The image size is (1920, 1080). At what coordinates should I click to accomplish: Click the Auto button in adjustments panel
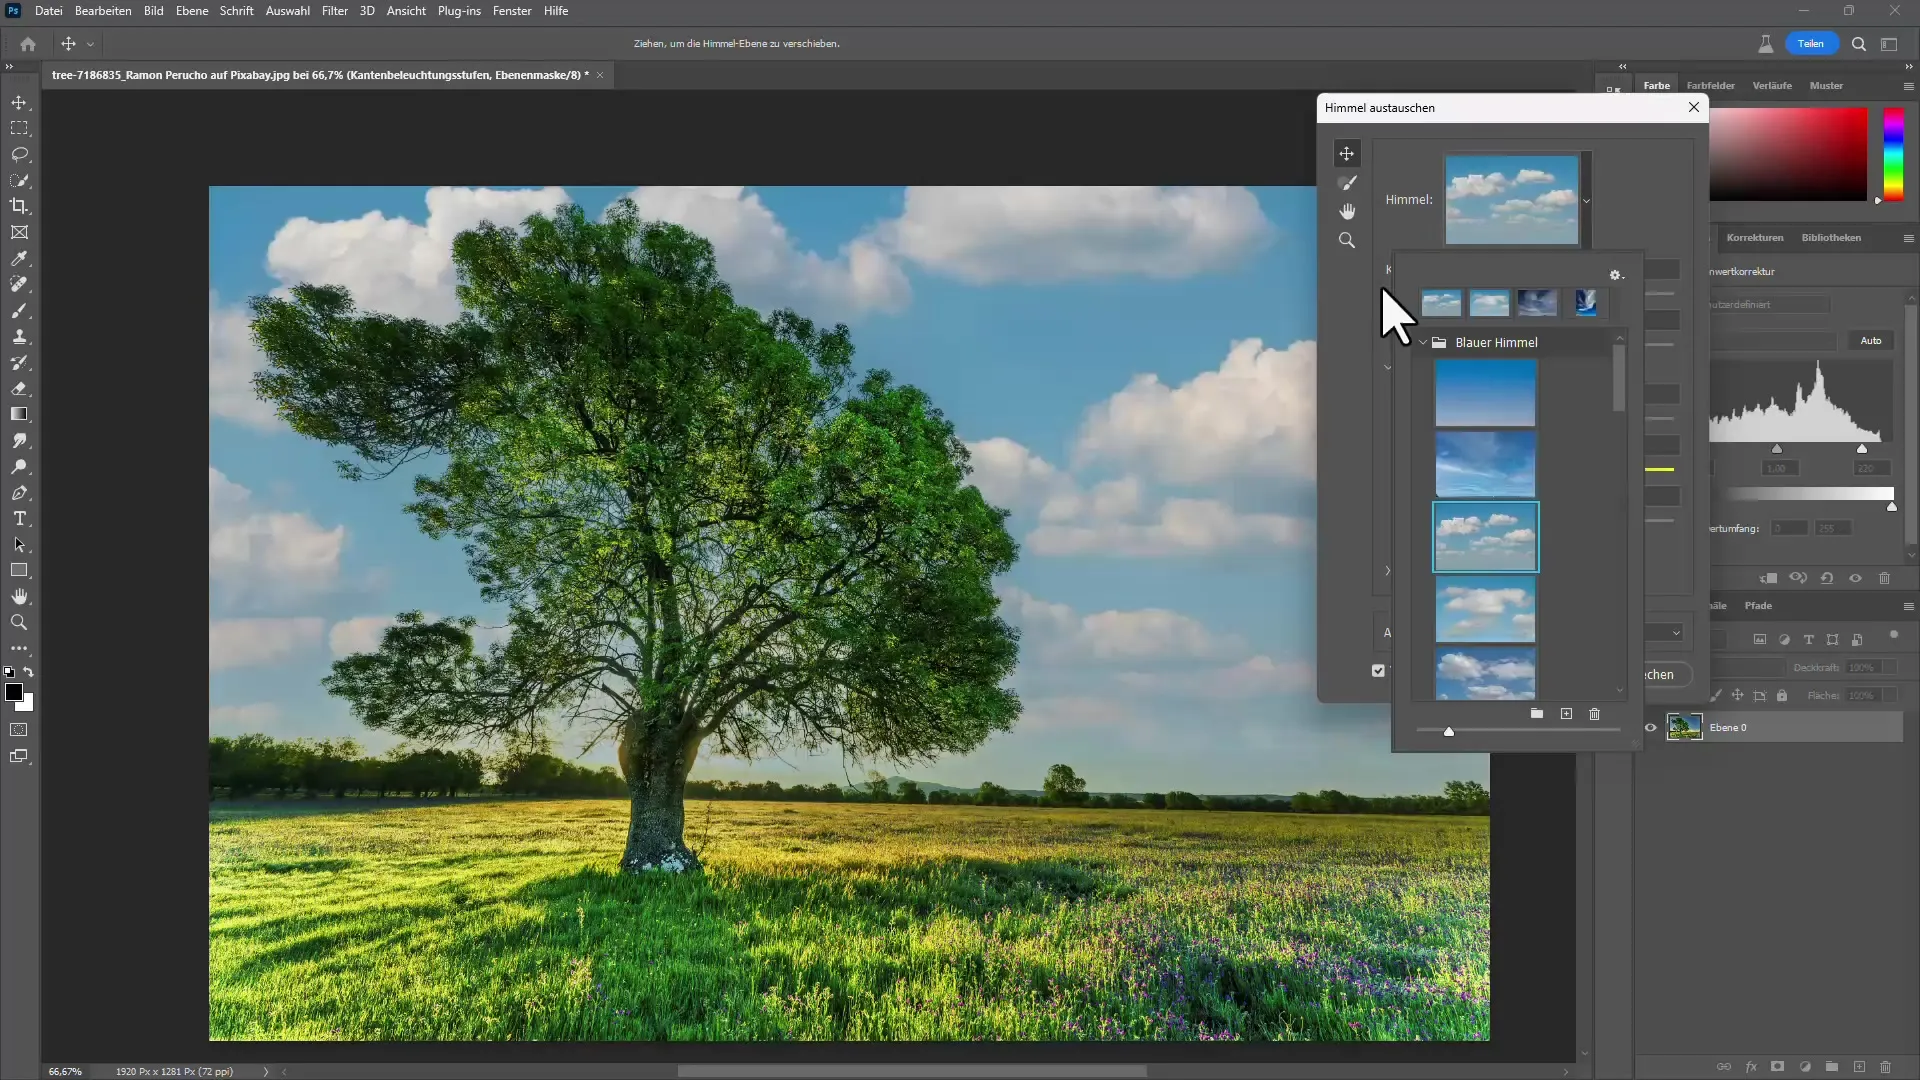[1871, 340]
